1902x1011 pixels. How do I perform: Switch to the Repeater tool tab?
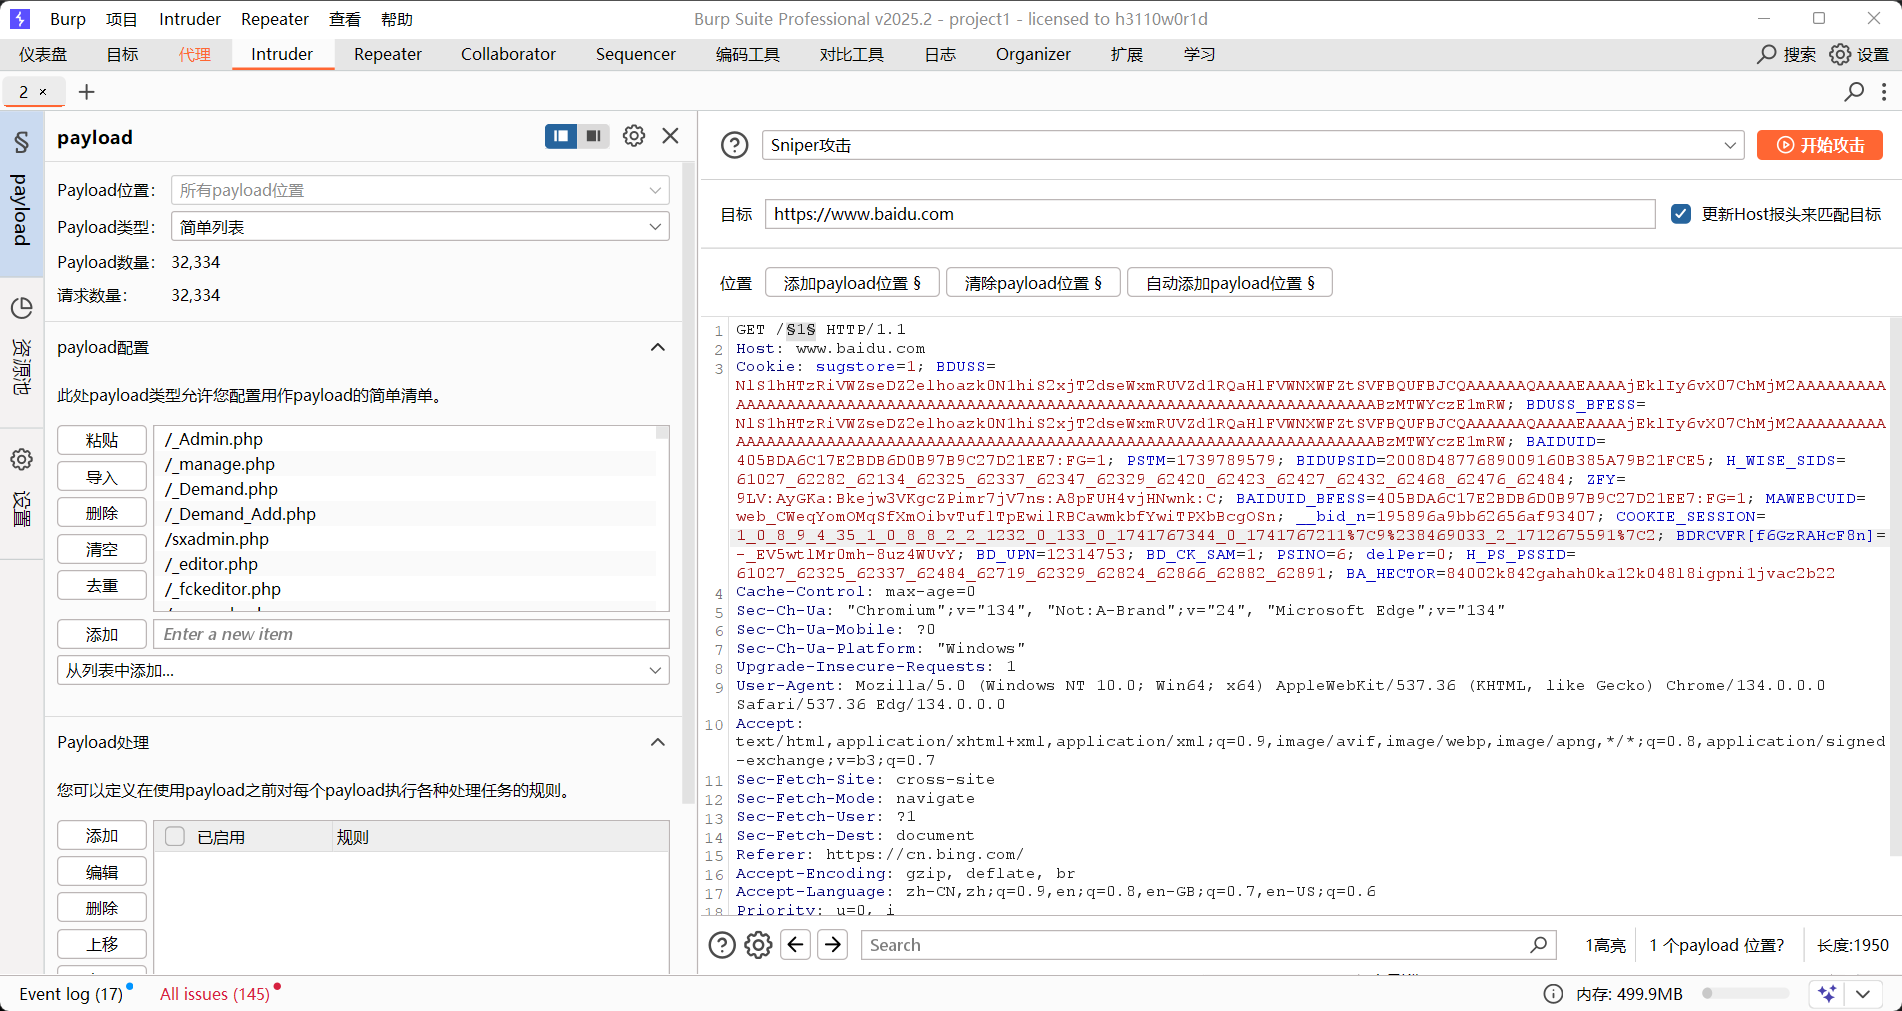pos(388,54)
